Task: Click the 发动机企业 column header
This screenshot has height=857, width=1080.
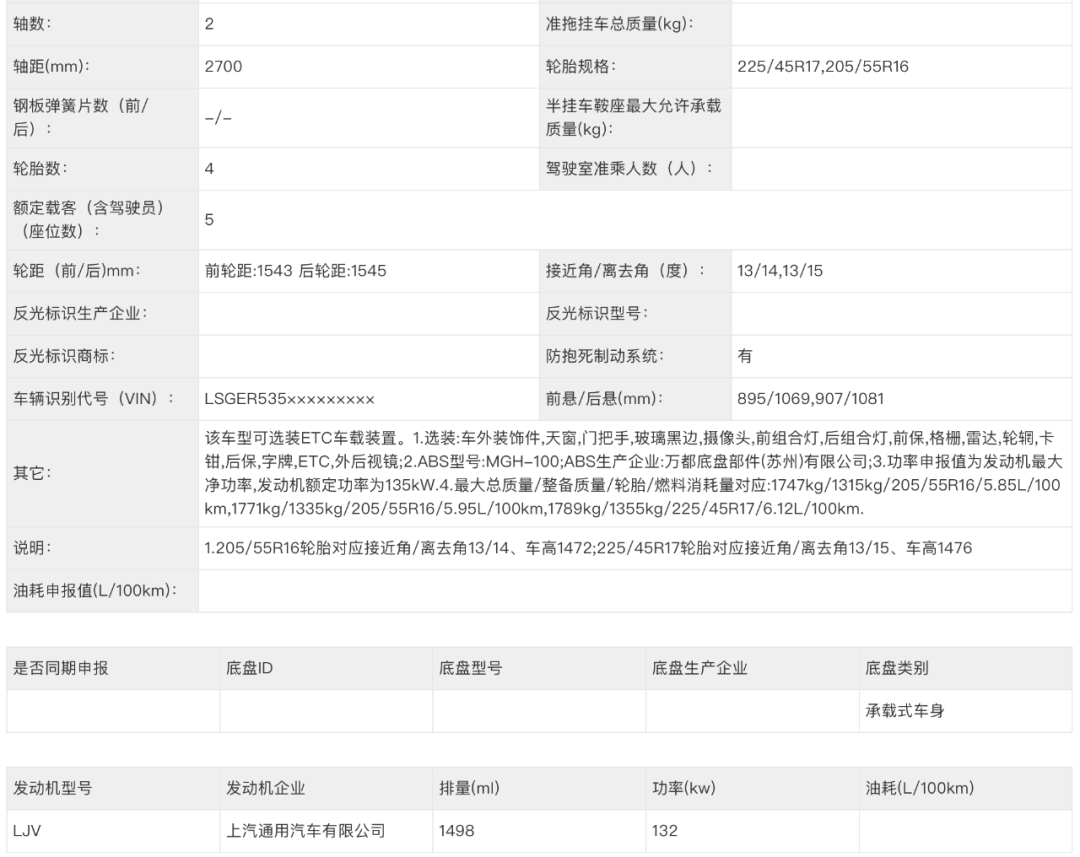Action: (265, 789)
